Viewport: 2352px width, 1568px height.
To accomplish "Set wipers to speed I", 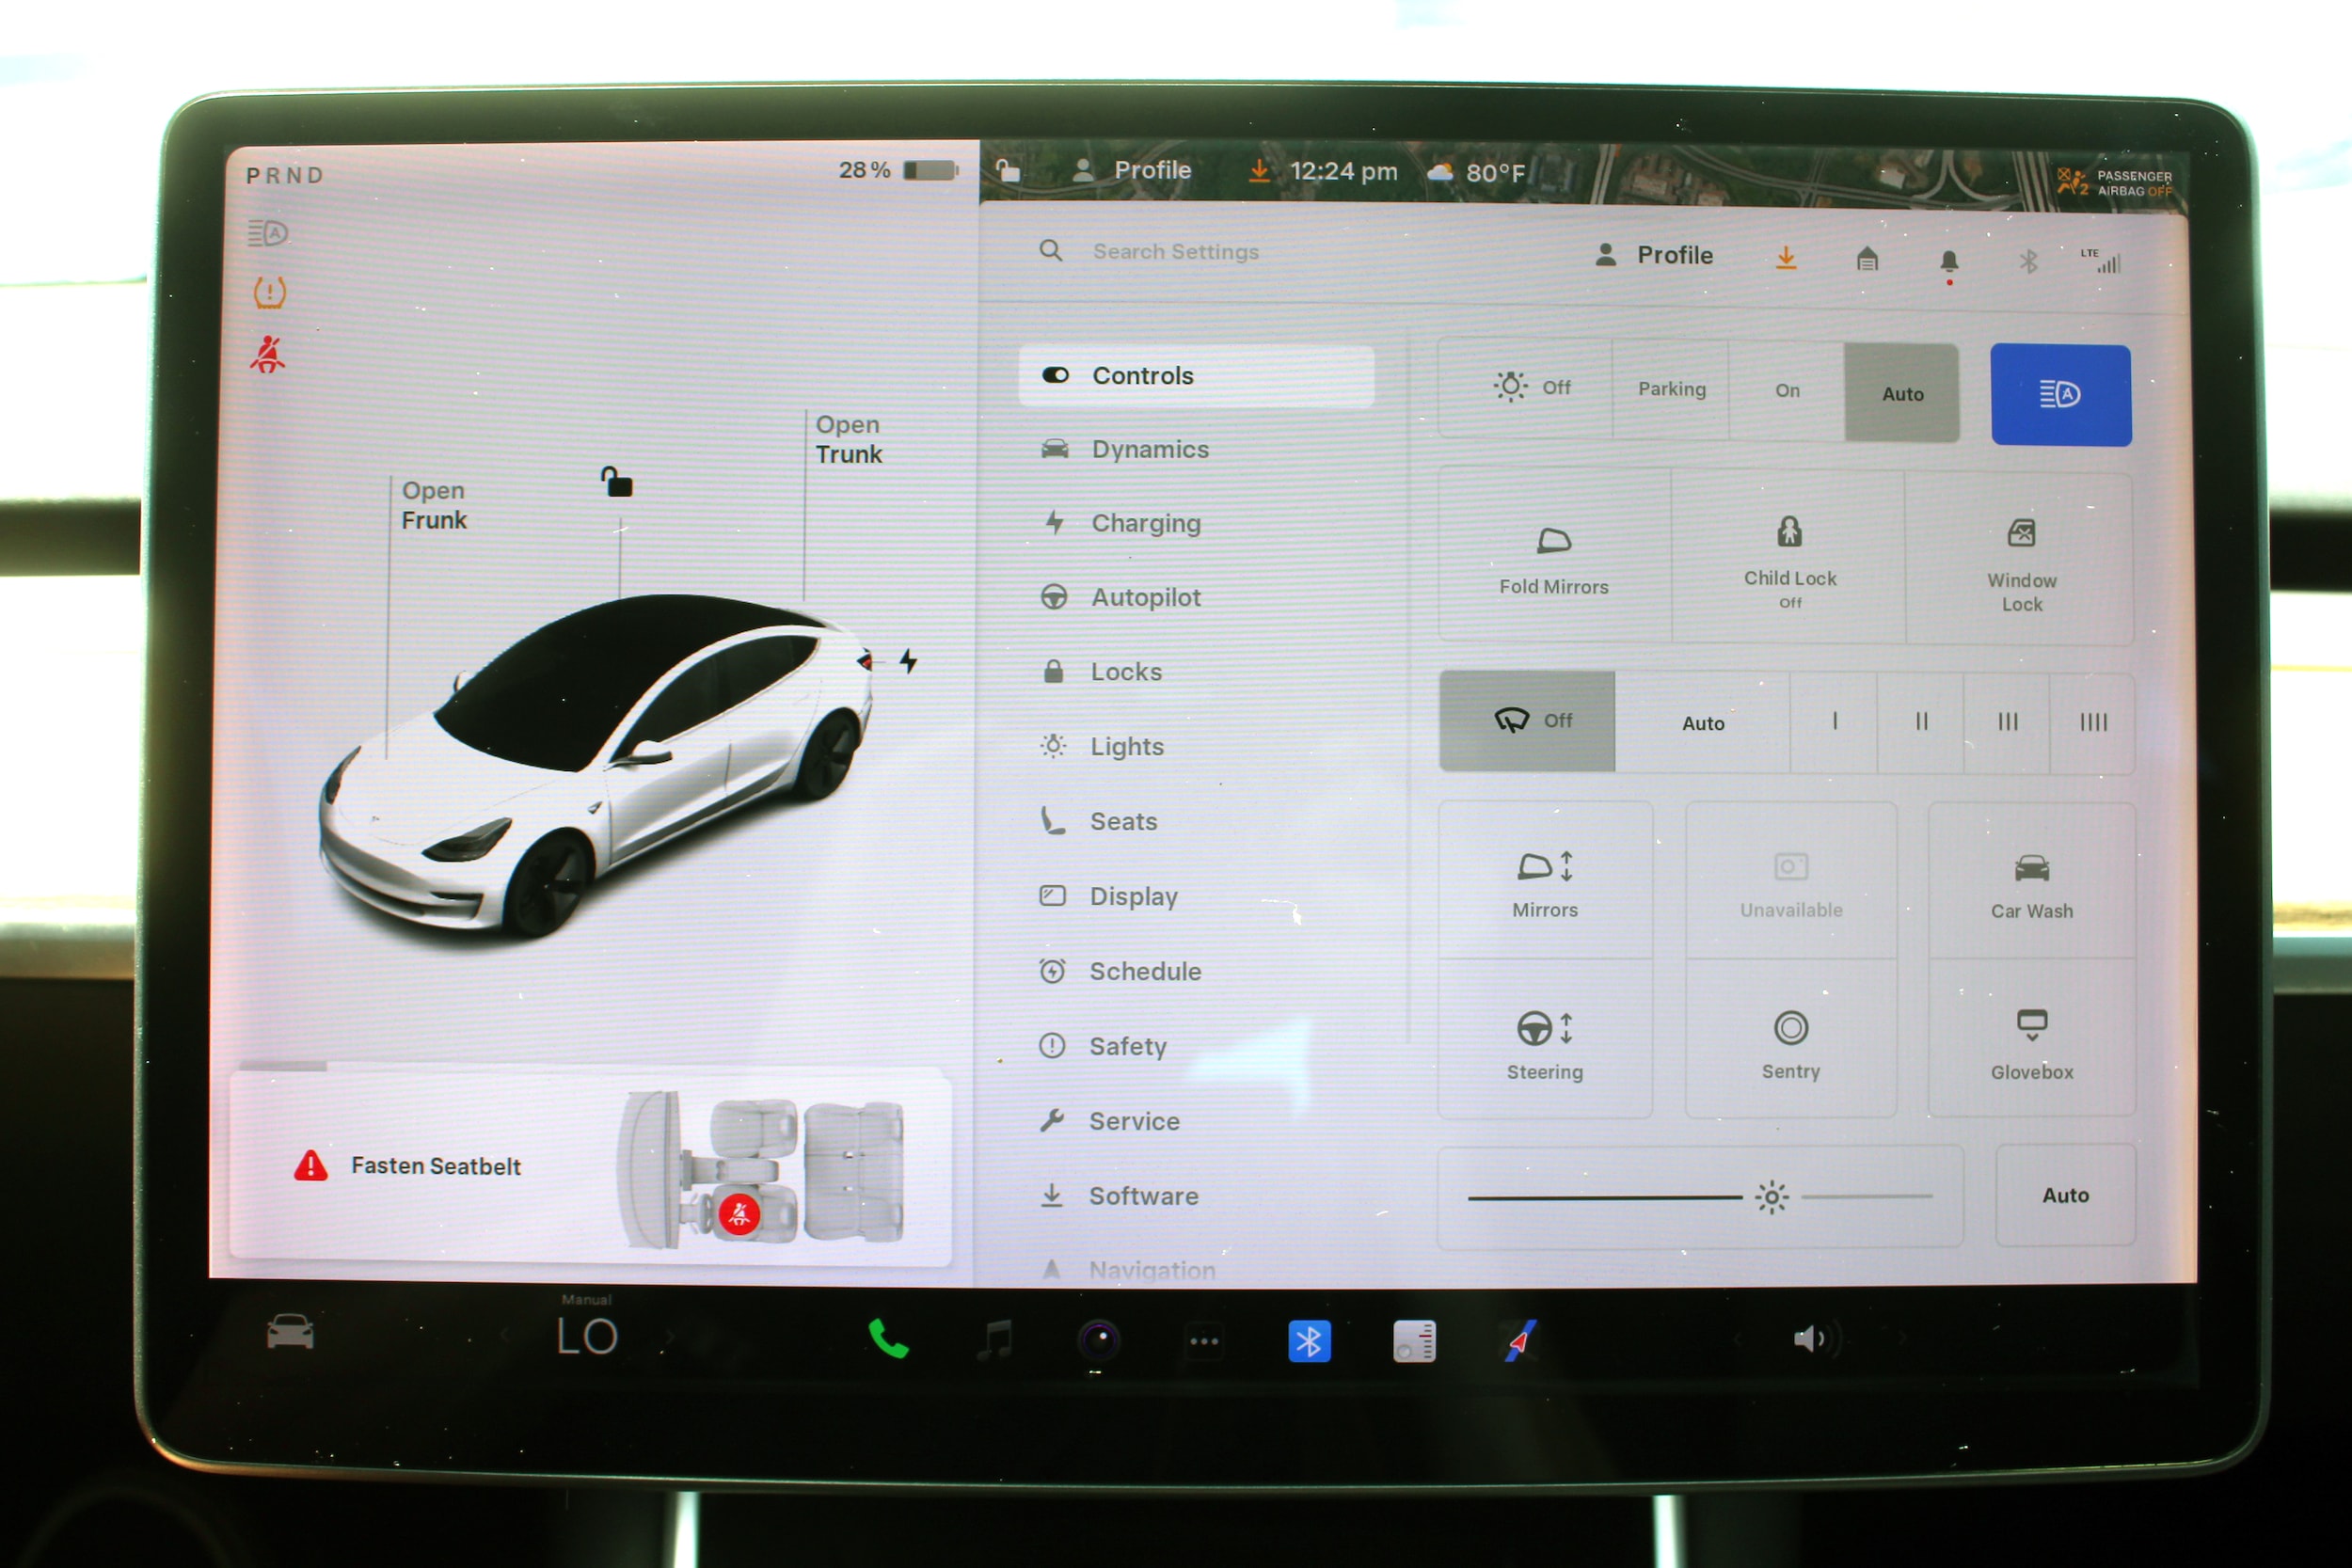I will point(1834,722).
